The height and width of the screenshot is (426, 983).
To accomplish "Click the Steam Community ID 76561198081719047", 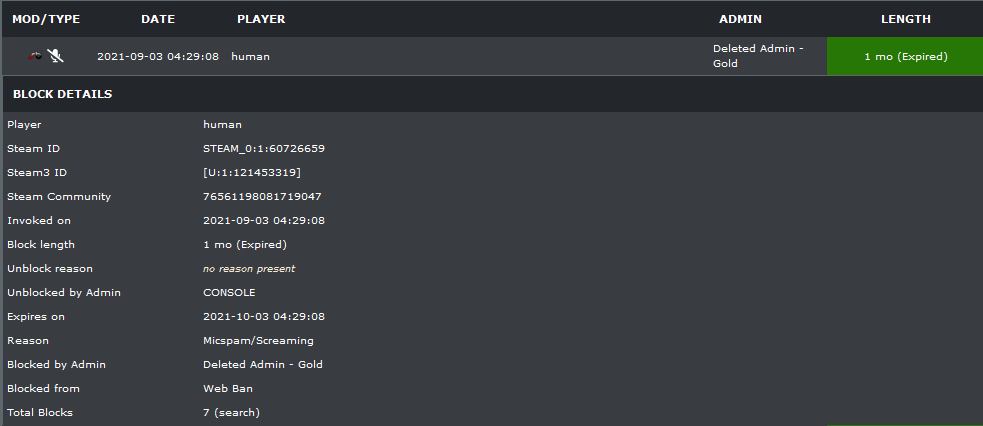I will [262, 196].
